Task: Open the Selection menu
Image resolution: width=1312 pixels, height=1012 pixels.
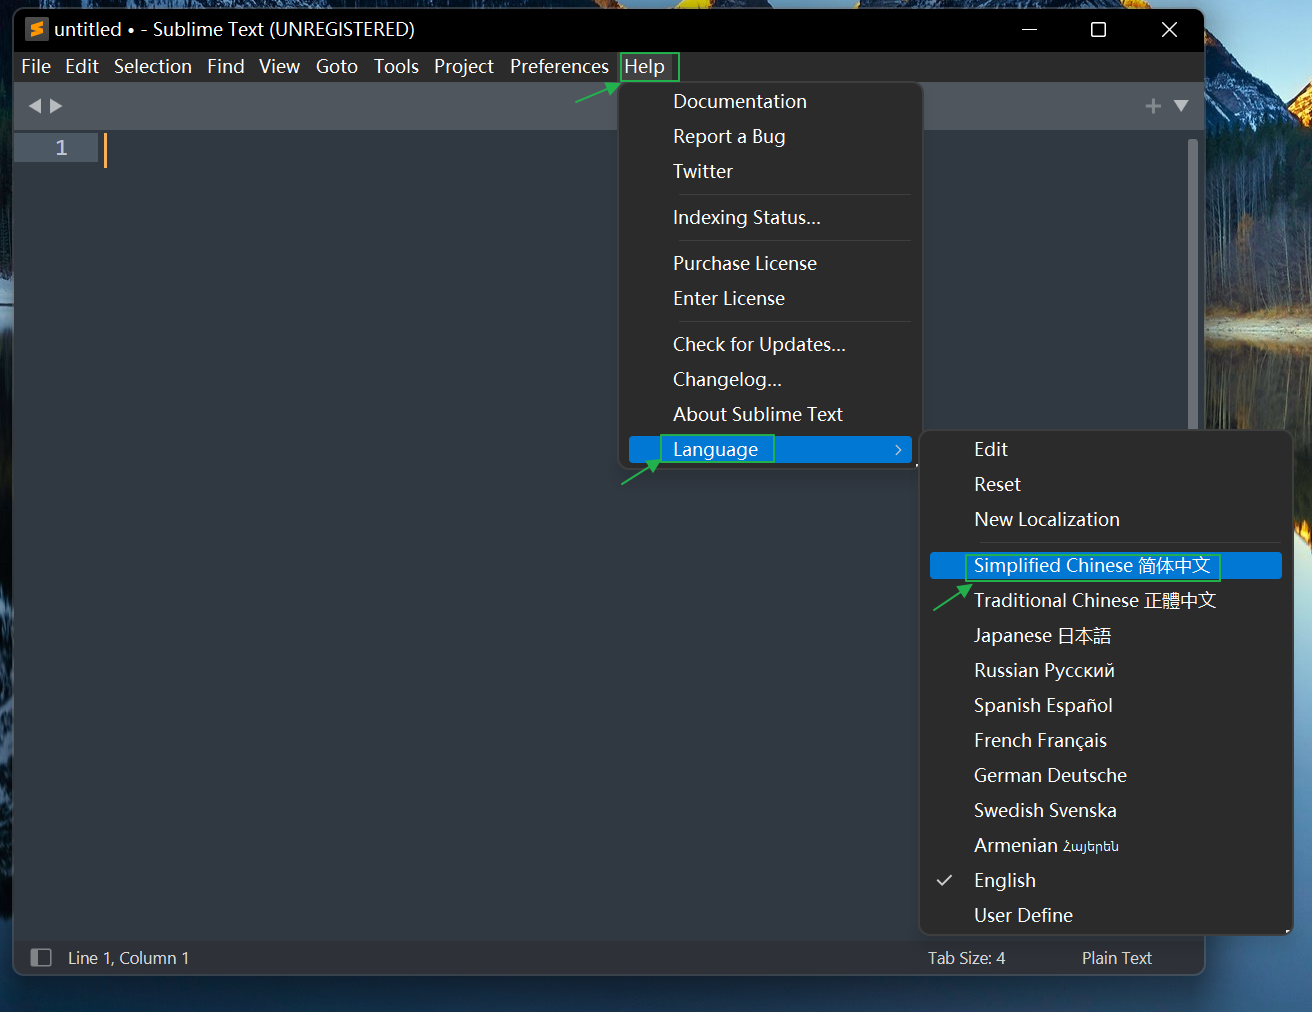Action: (x=153, y=67)
